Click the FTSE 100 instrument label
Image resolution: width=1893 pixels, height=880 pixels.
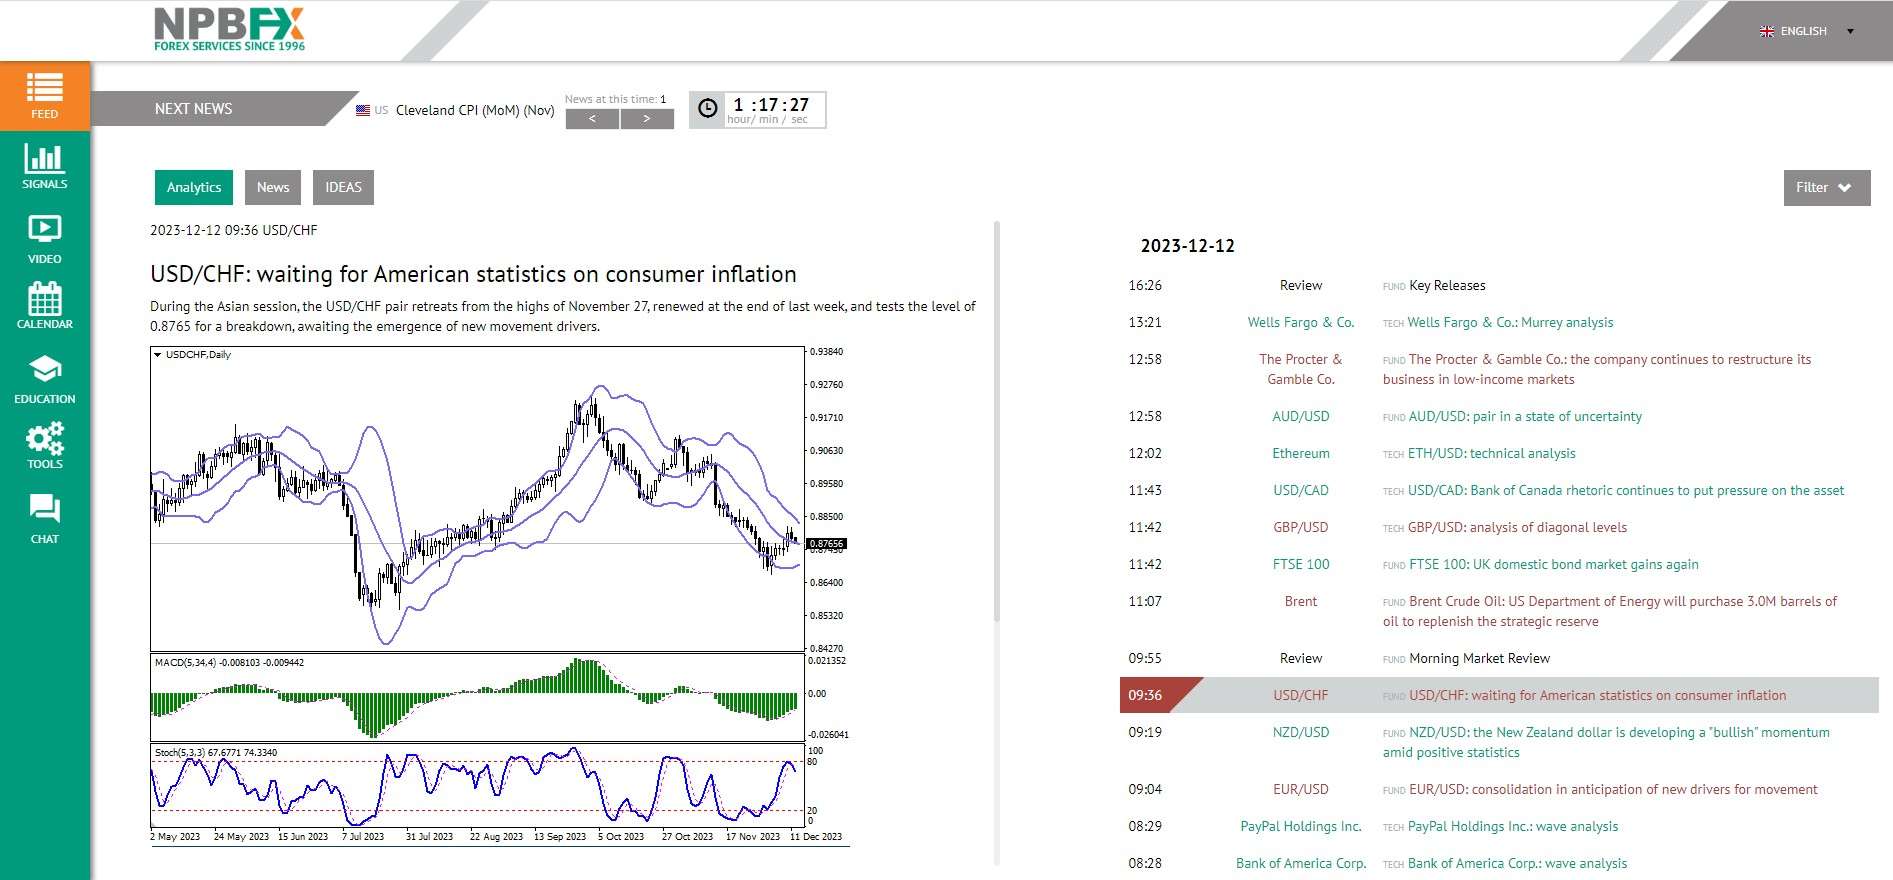[1301, 564]
